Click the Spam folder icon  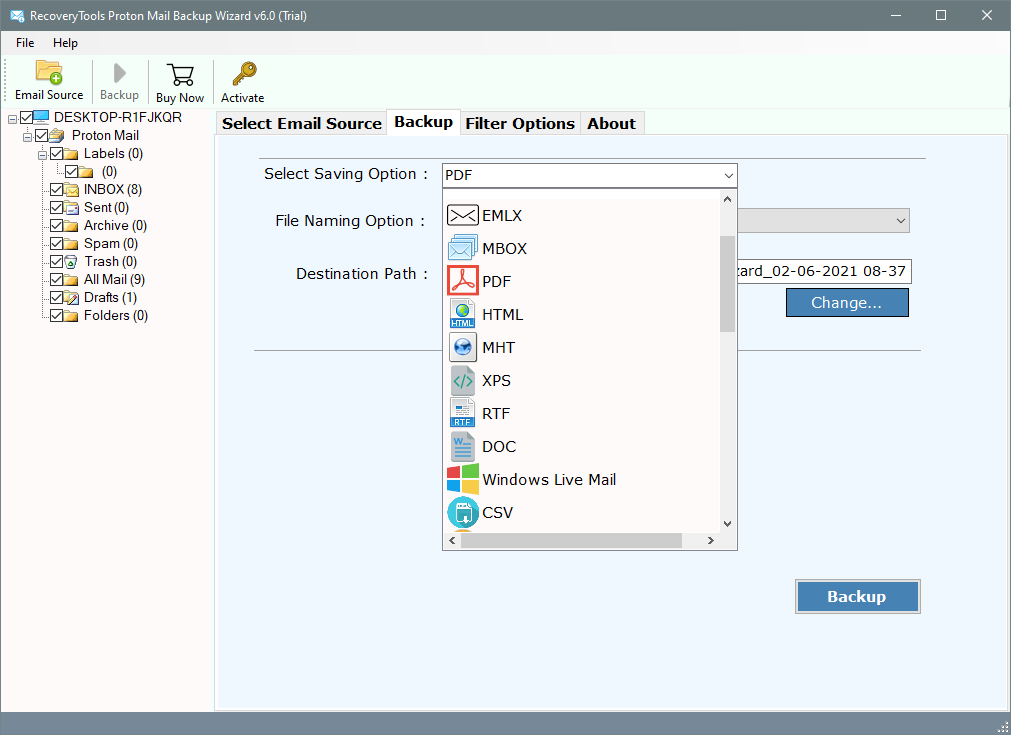point(72,244)
